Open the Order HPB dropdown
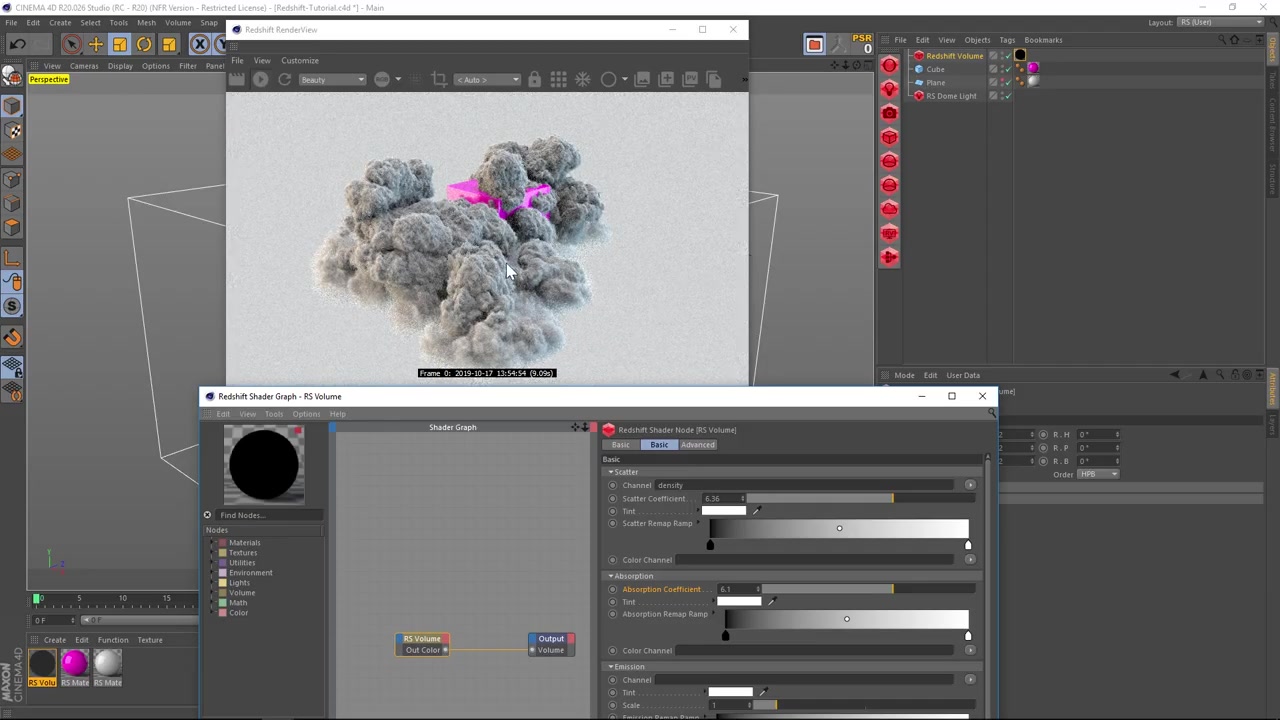 [1099, 474]
